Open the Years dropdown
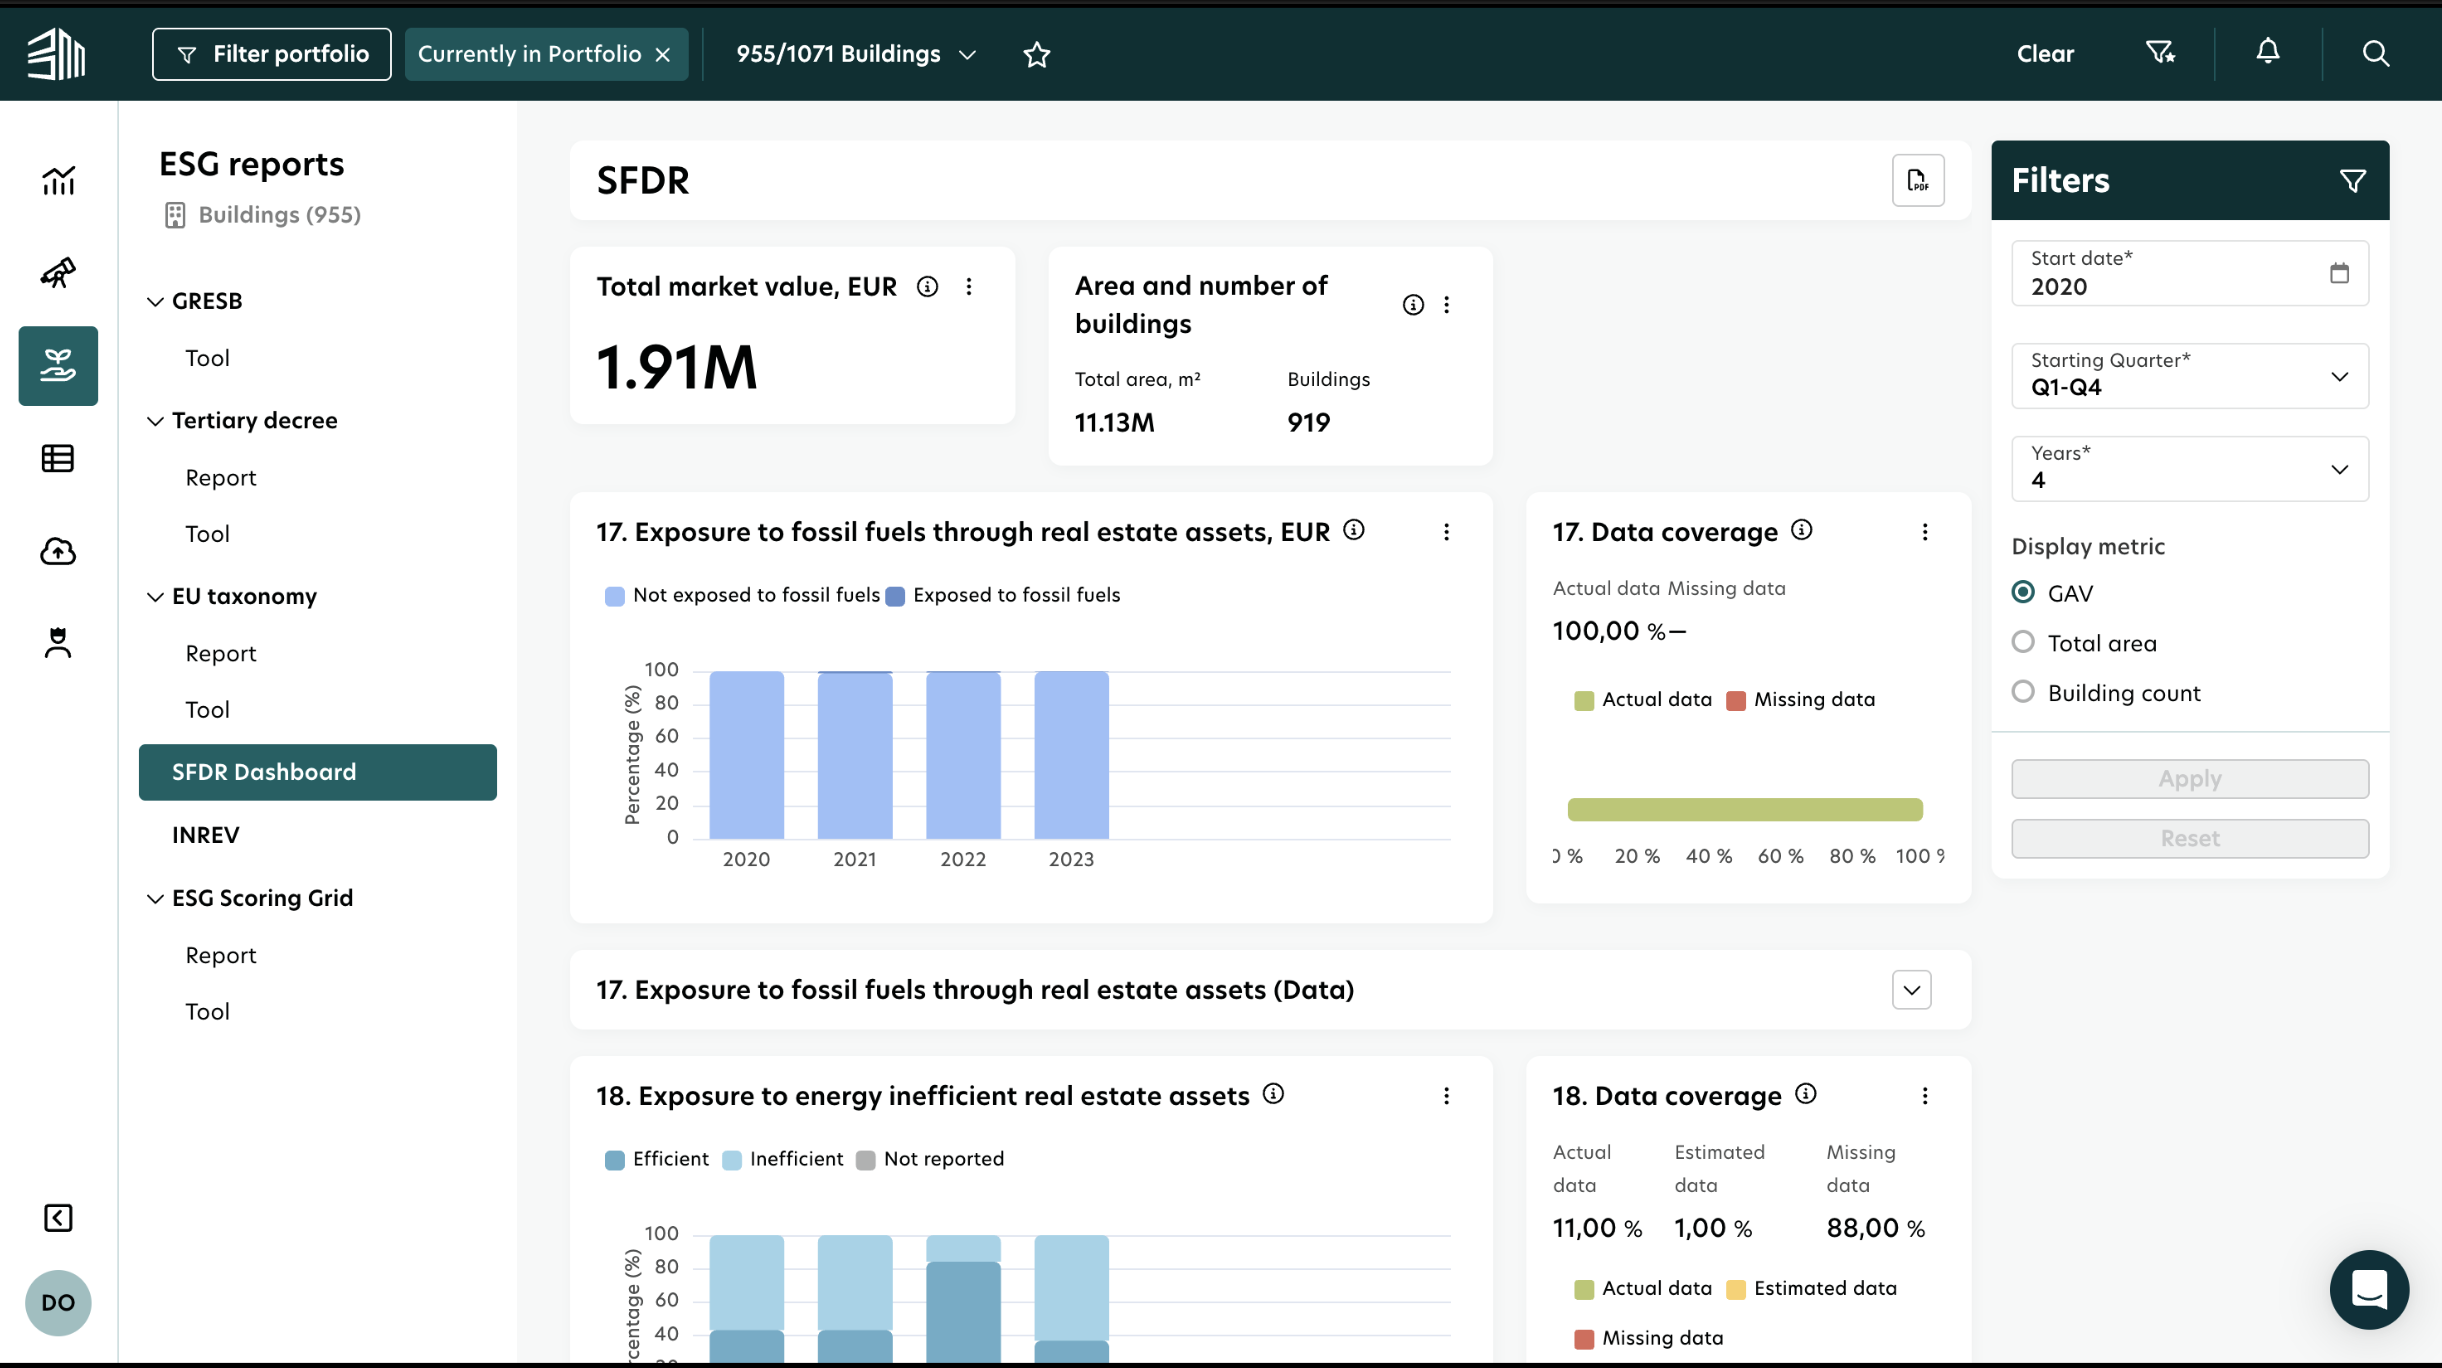Screen dimensions: 2442x1368 2190,469
